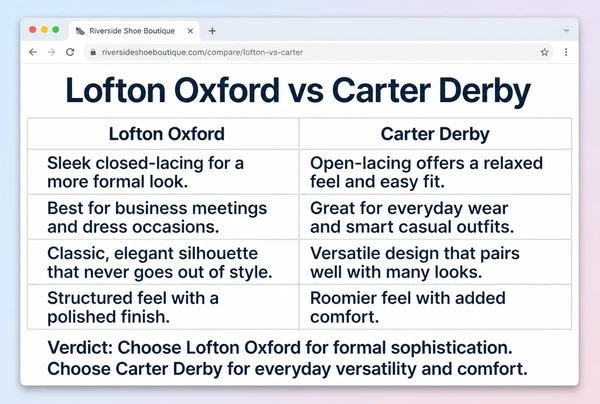The height and width of the screenshot is (404, 600).
Task: Open the browser three-dot menu
Action: tap(566, 52)
